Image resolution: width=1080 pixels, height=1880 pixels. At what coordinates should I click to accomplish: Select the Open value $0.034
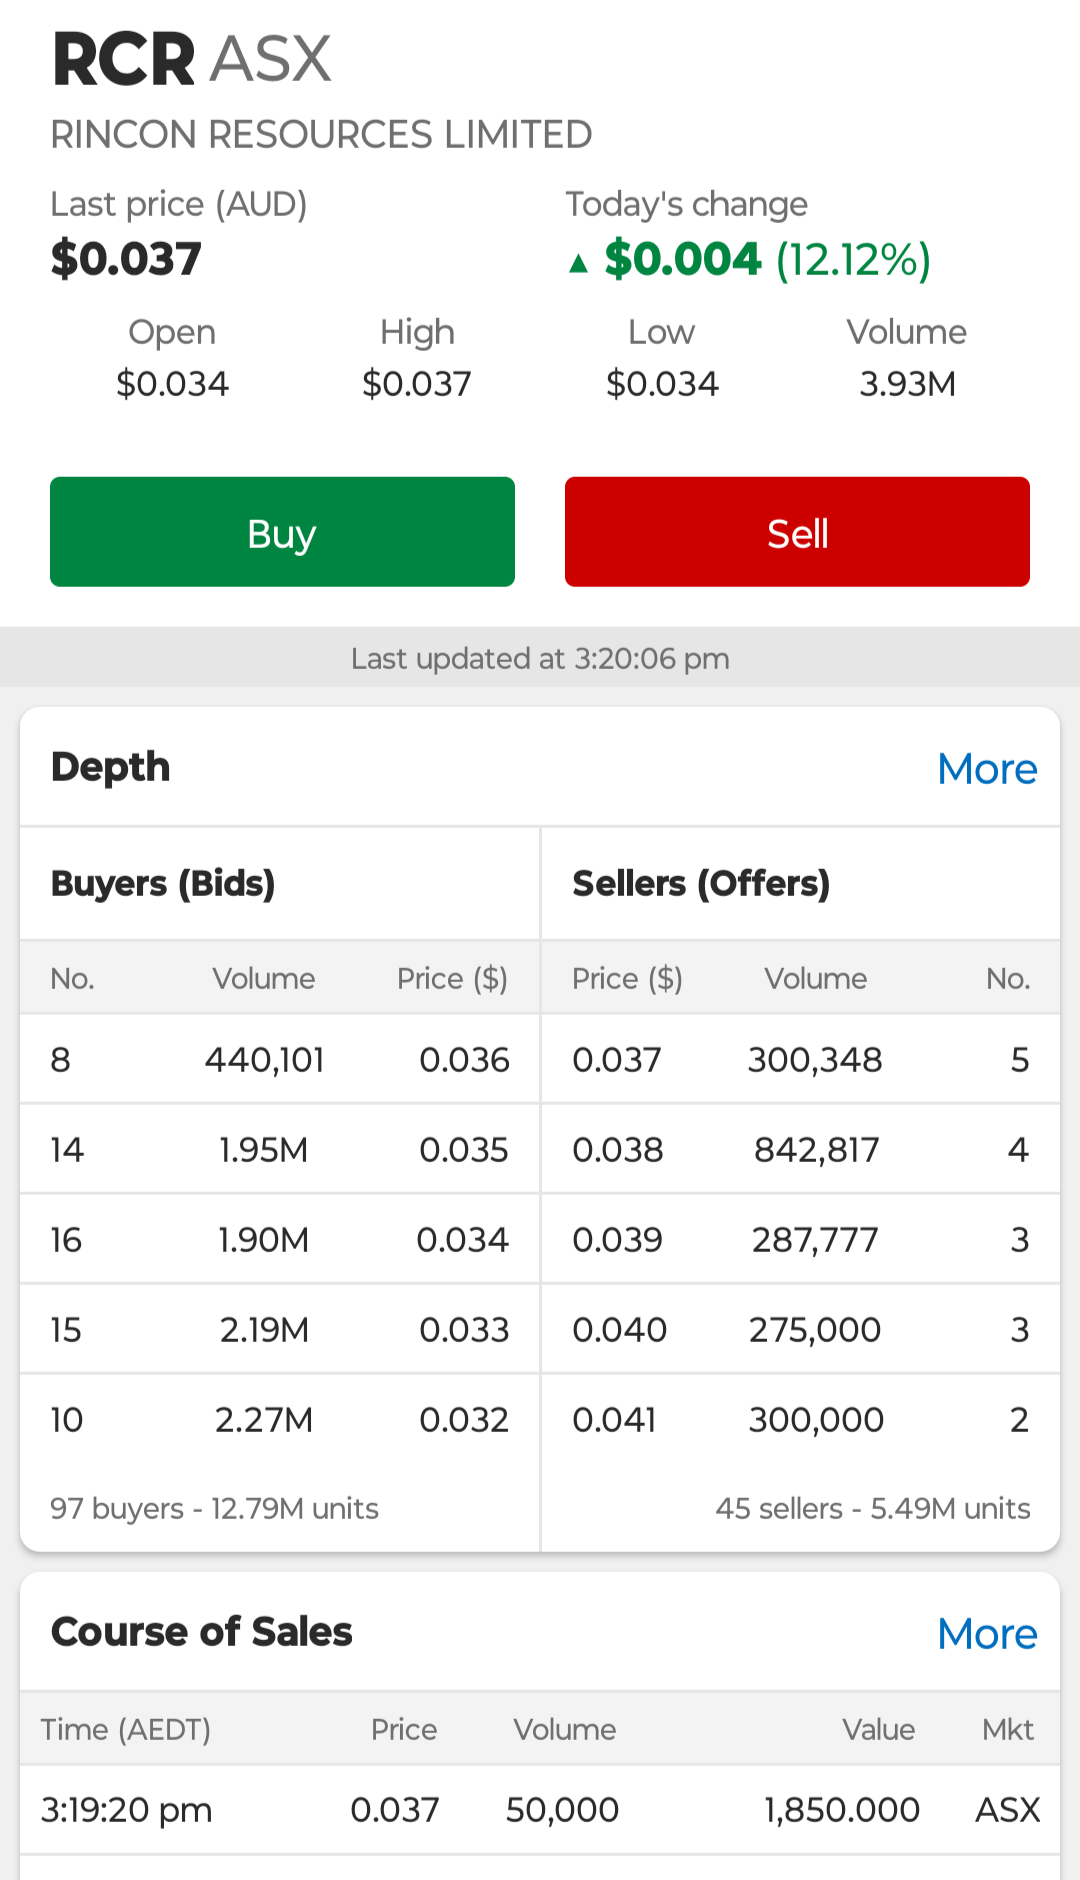click(172, 384)
